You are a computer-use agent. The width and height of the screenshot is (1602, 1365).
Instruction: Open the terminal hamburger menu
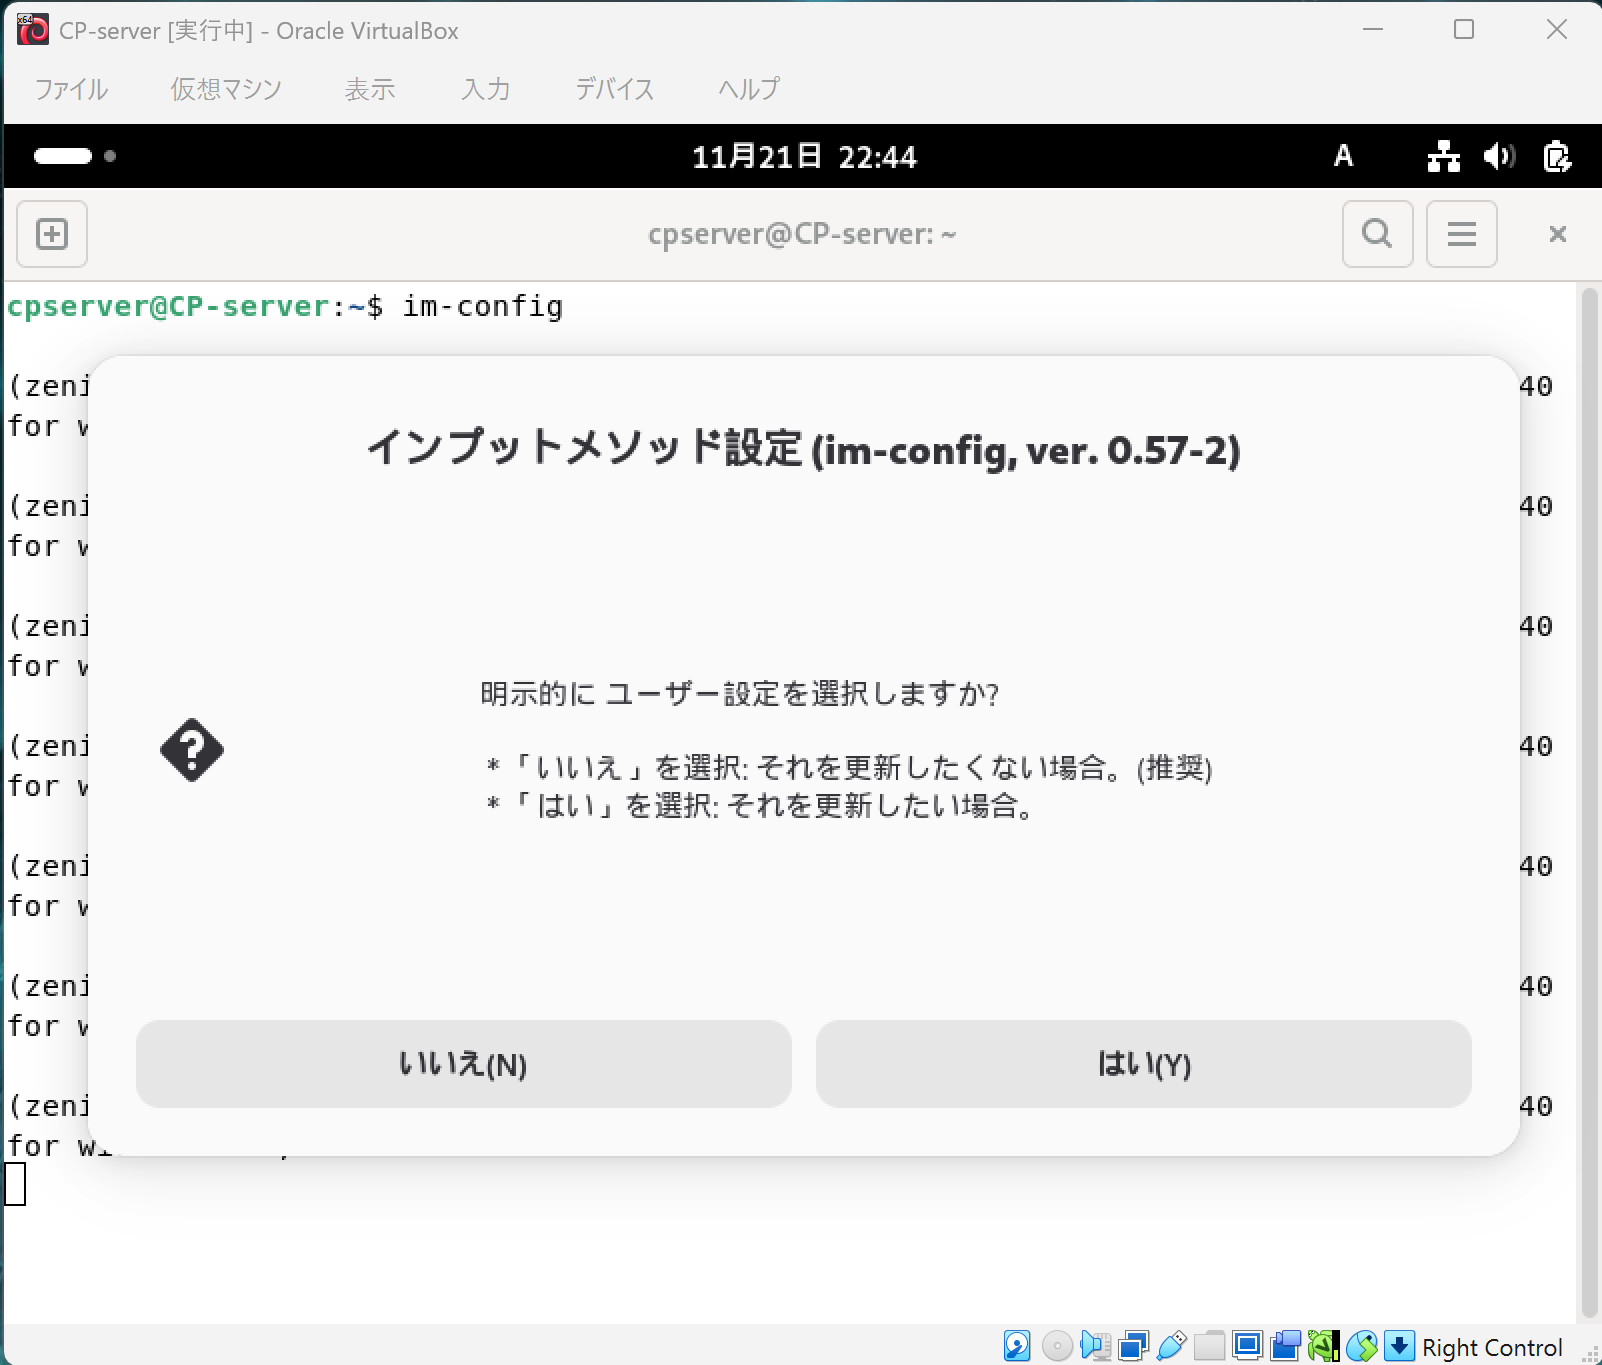tap(1461, 234)
